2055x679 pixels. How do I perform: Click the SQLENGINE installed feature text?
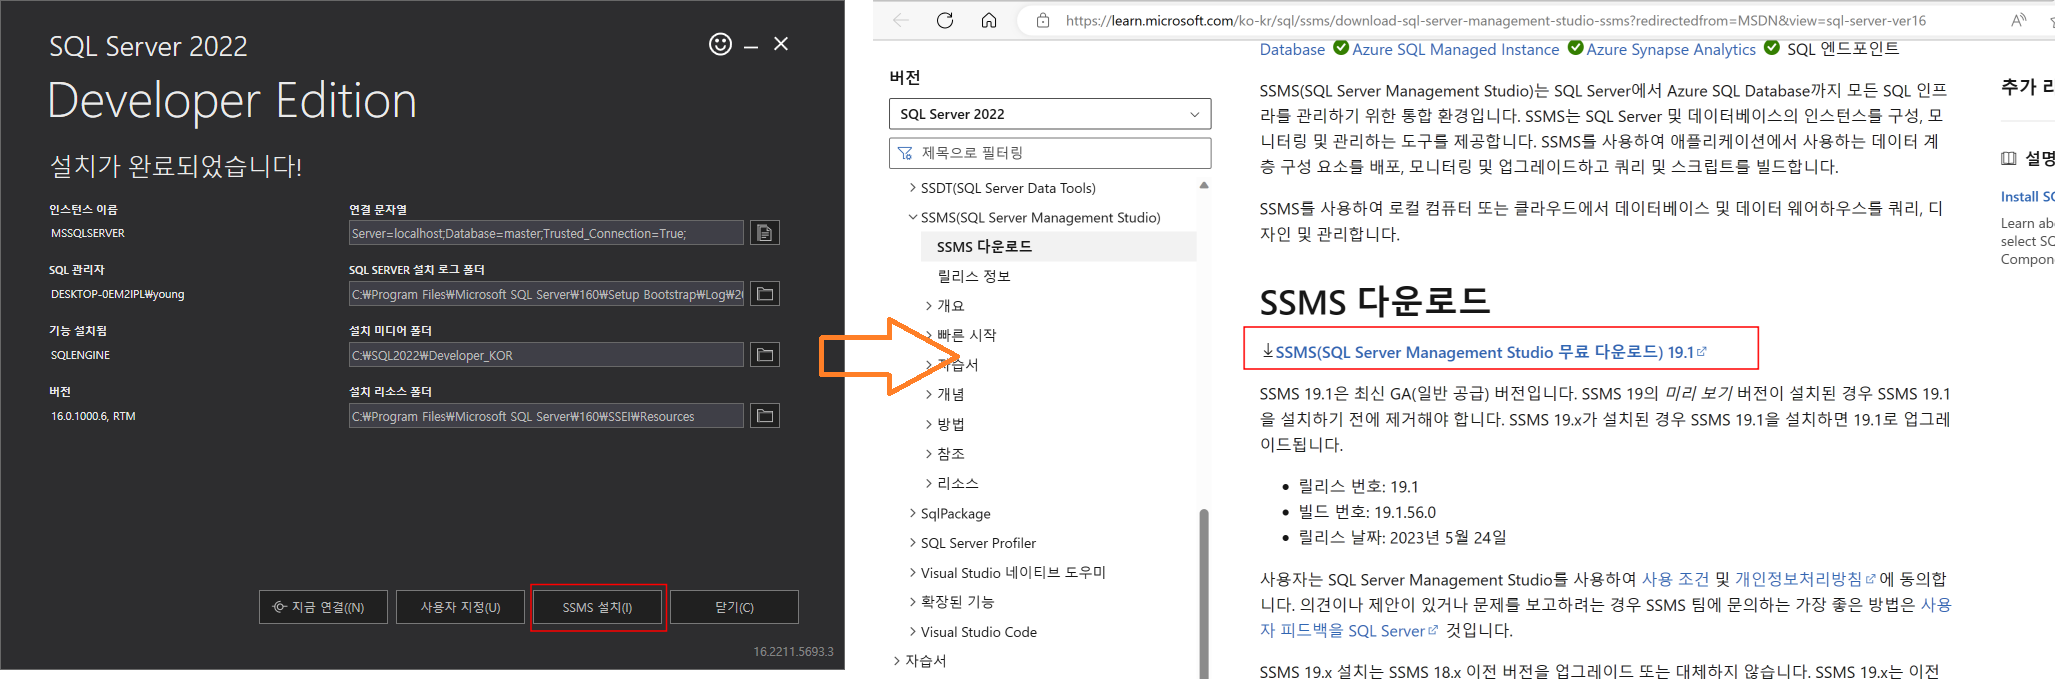coord(80,355)
